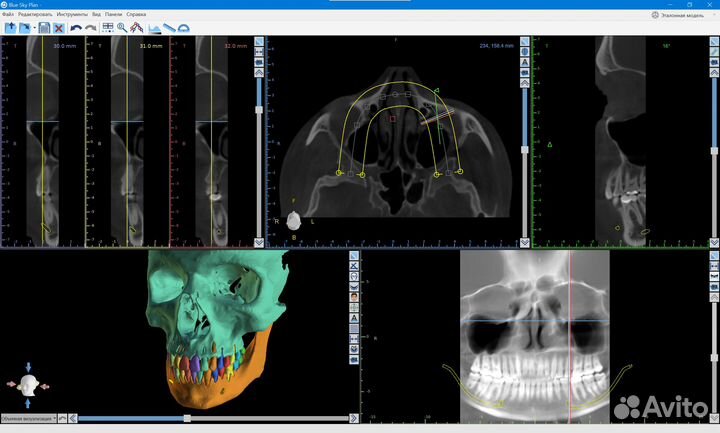Viewport: 720px width, 433px height.
Task: Select the ruler distance measurement tool
Action: coord(169,28)
